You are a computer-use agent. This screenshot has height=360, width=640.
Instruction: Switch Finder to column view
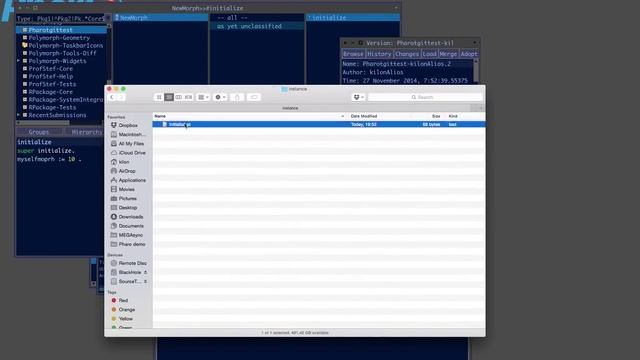178,97
